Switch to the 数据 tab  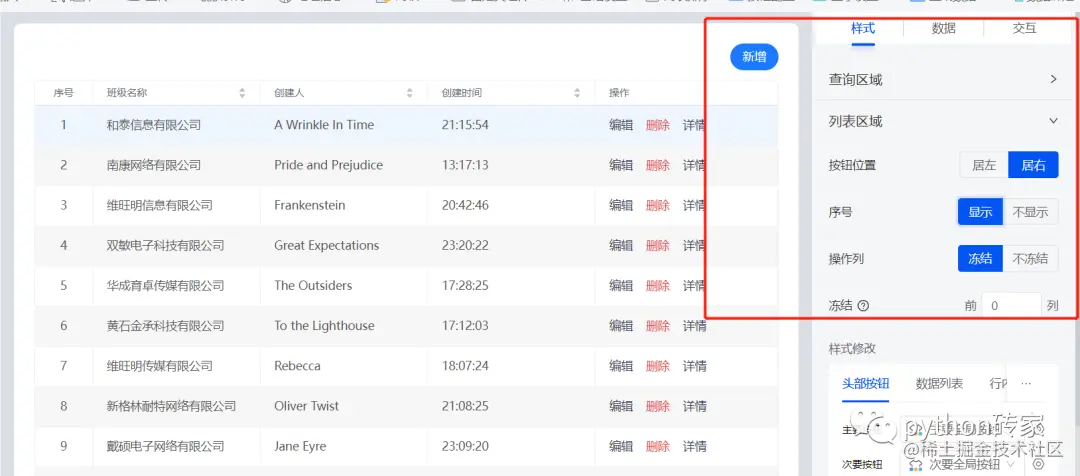[x=943, y=28]
